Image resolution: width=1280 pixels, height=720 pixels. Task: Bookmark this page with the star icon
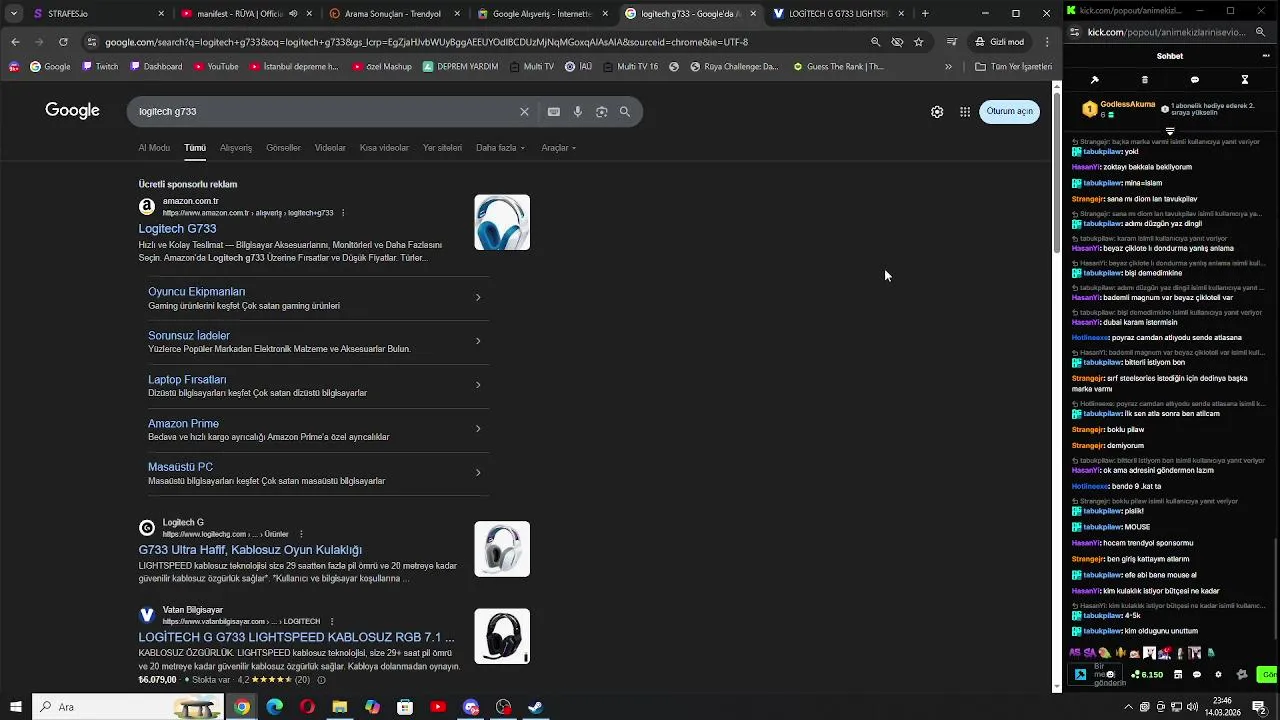point(918,42)
